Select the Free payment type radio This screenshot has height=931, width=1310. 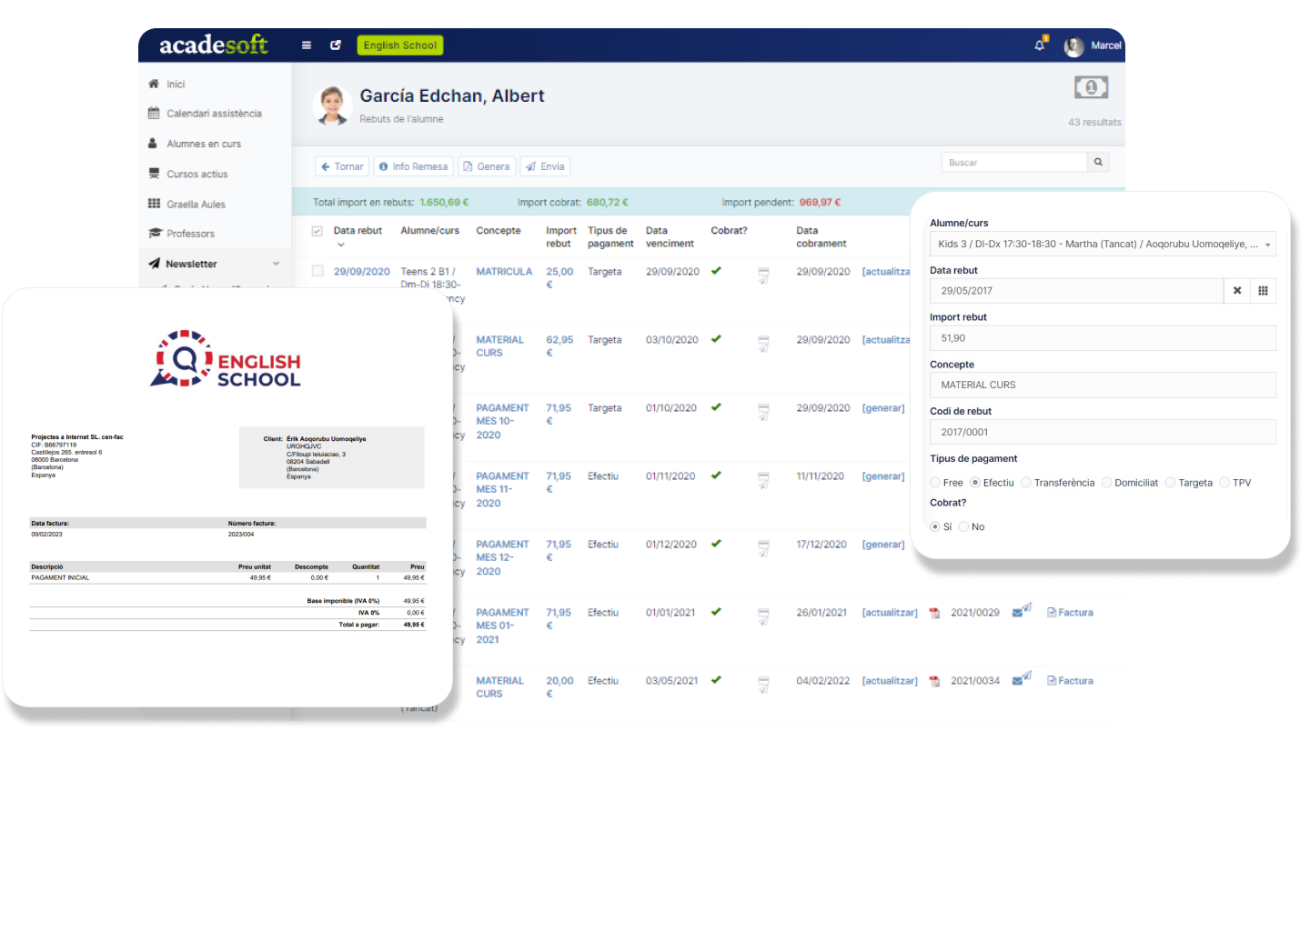click(935, 483)
